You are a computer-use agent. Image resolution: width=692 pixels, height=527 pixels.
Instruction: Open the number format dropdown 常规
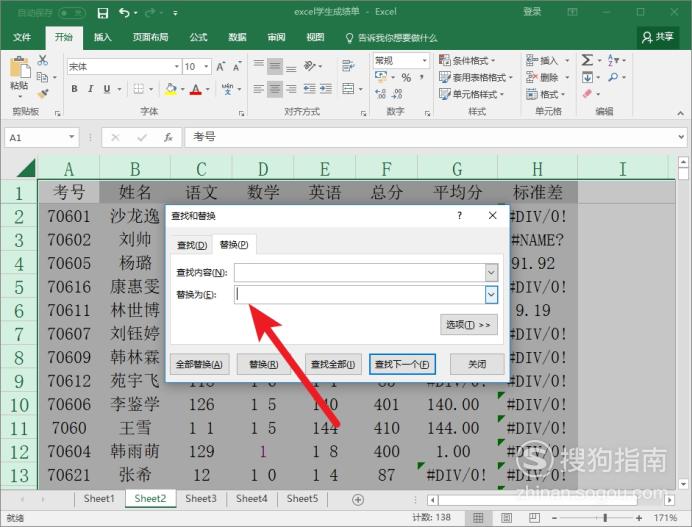pyautogui.click(x=425, y=60)
